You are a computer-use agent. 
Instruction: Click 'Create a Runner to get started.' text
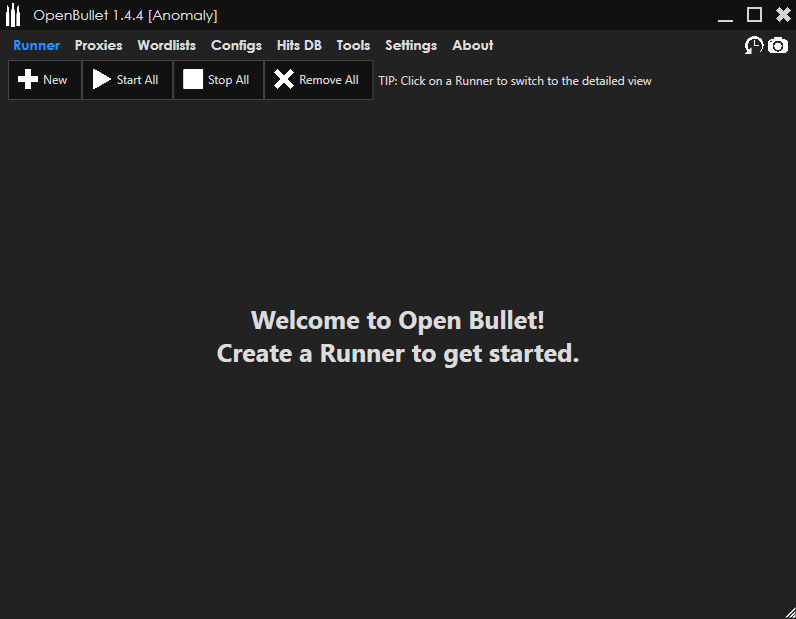click(x=397, y=354)
